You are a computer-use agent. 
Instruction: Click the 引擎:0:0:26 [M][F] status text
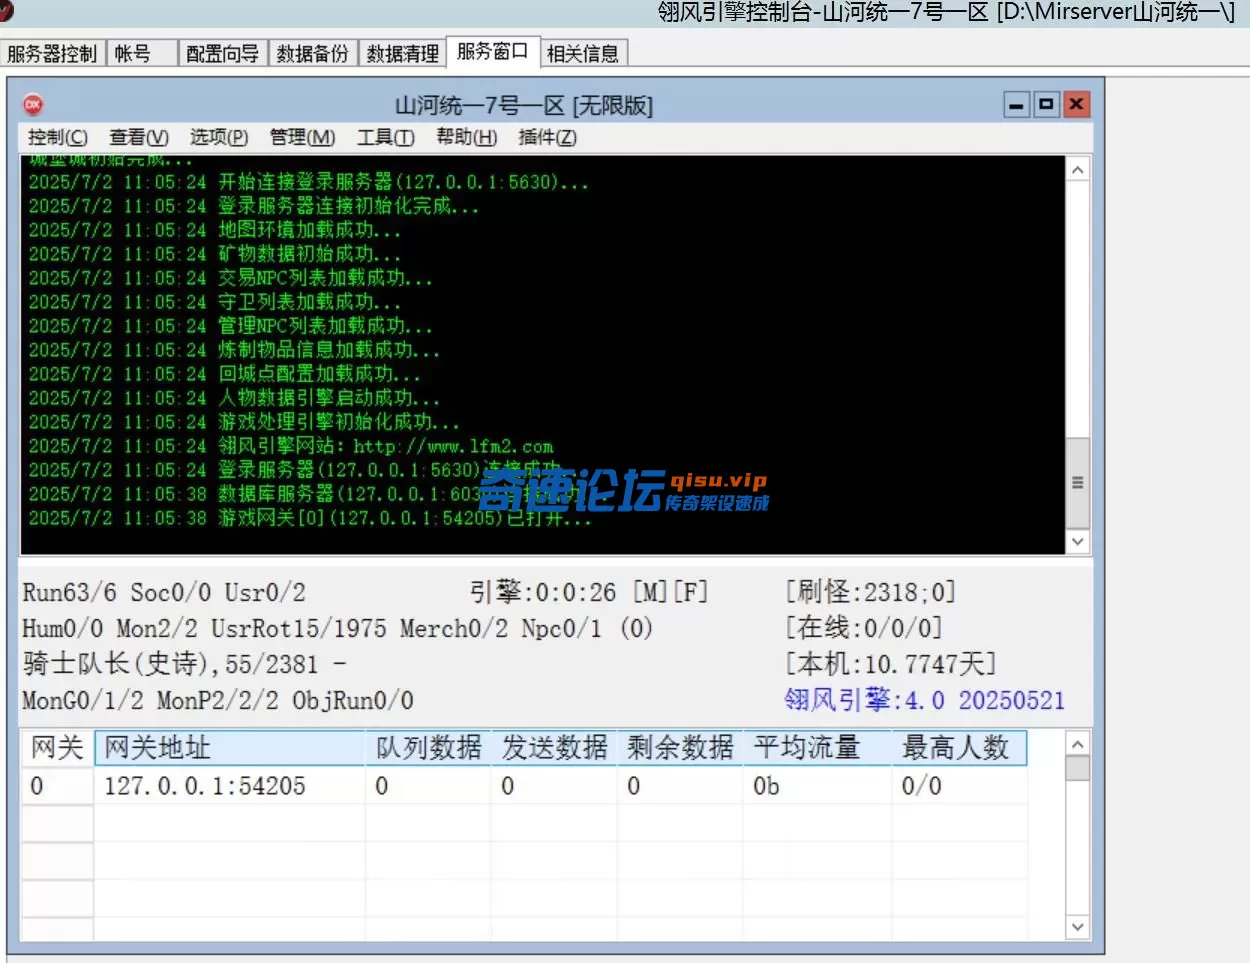tap(589, 592)
